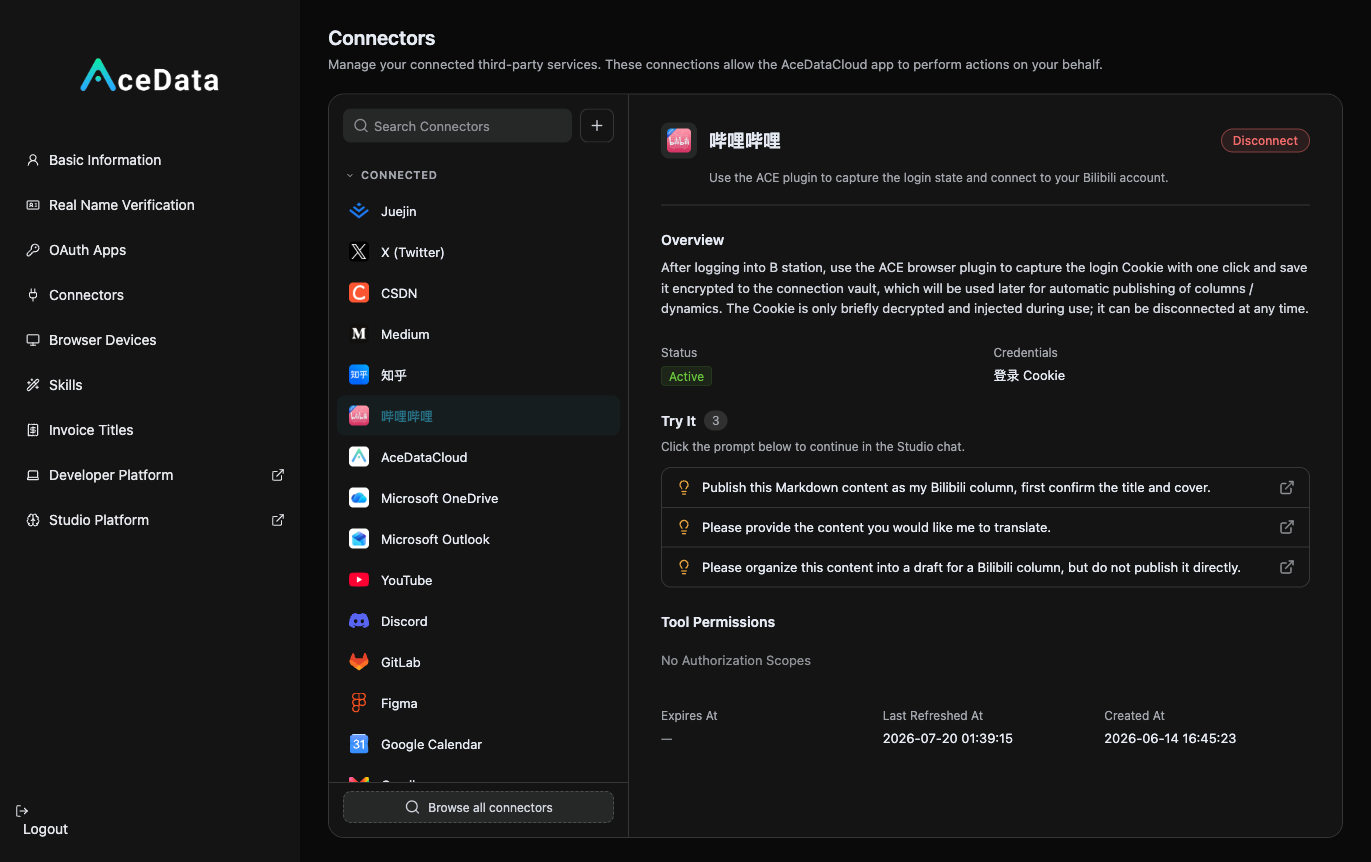Click the Bilibili logo in detail header
The width and height of the screenshot is (1371, 862).
coord(679,141)
